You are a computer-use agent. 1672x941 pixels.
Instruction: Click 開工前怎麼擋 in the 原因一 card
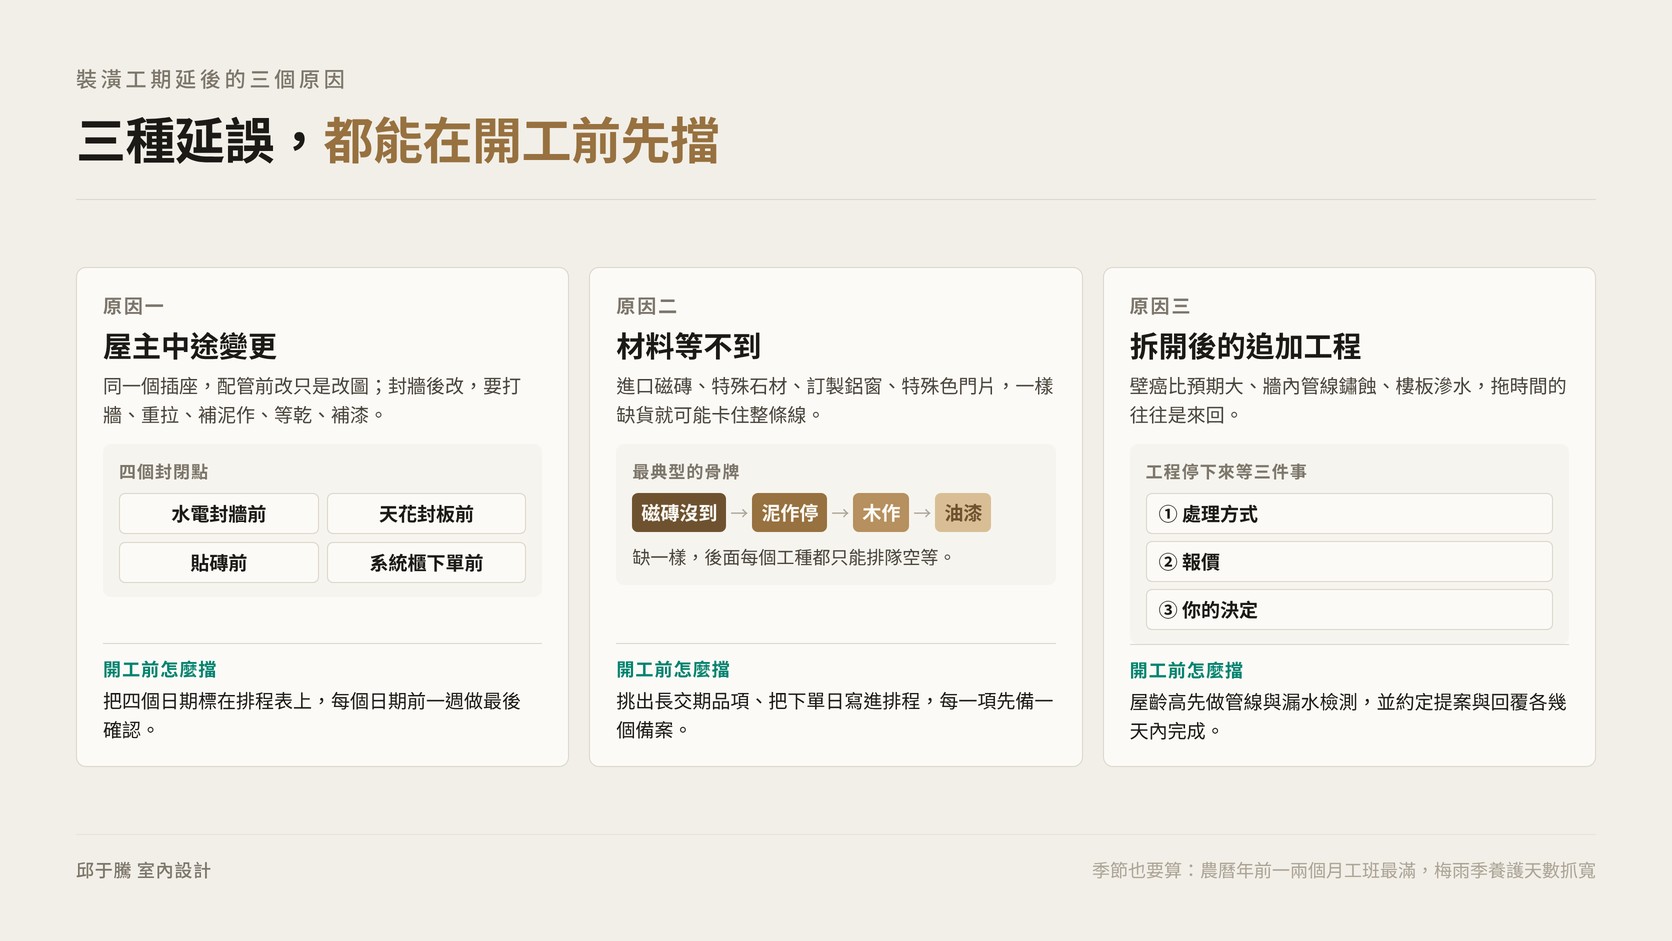point(160,670)
